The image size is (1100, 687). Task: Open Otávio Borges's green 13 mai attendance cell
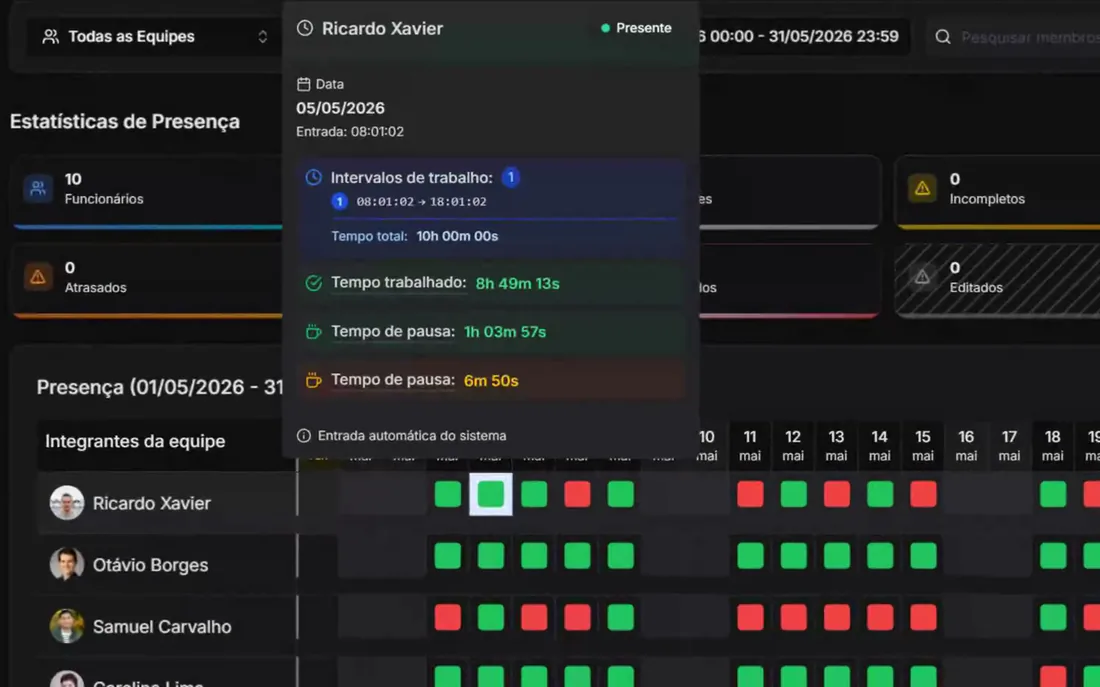pyautogui.click(x=836, y=556)
